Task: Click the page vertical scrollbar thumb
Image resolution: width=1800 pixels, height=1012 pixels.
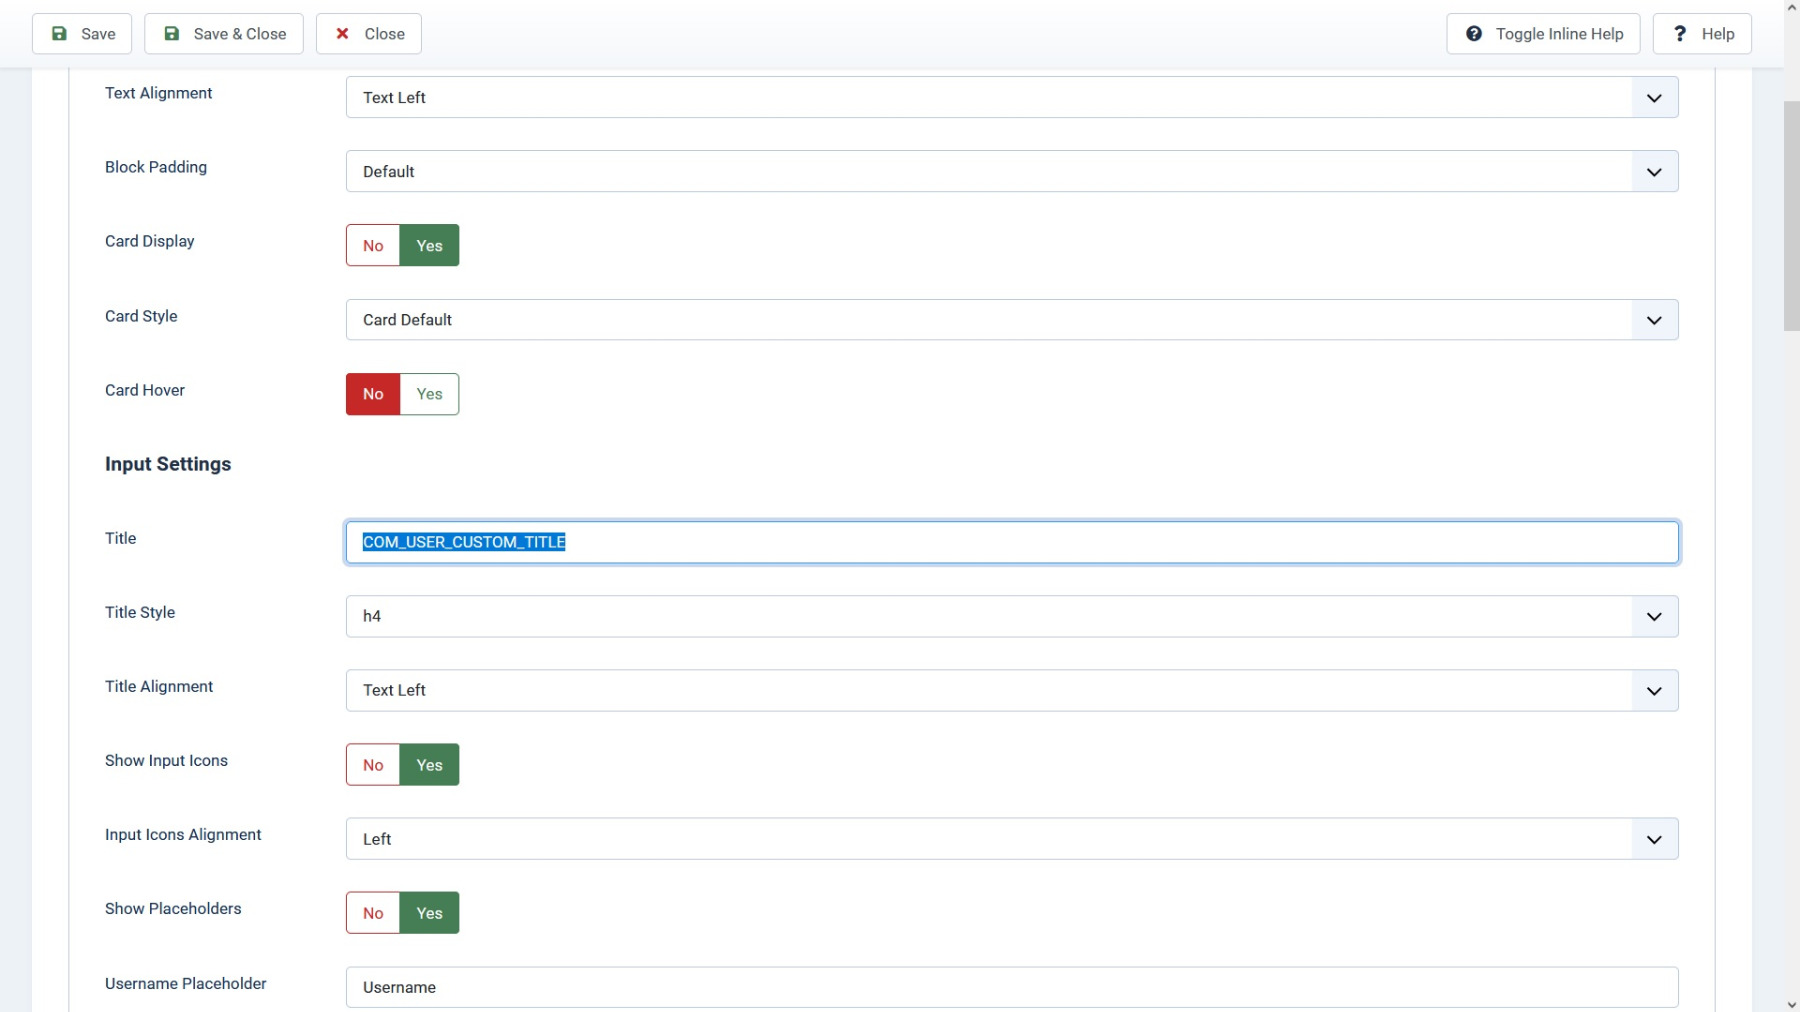Action: (x=1791, y=215)
